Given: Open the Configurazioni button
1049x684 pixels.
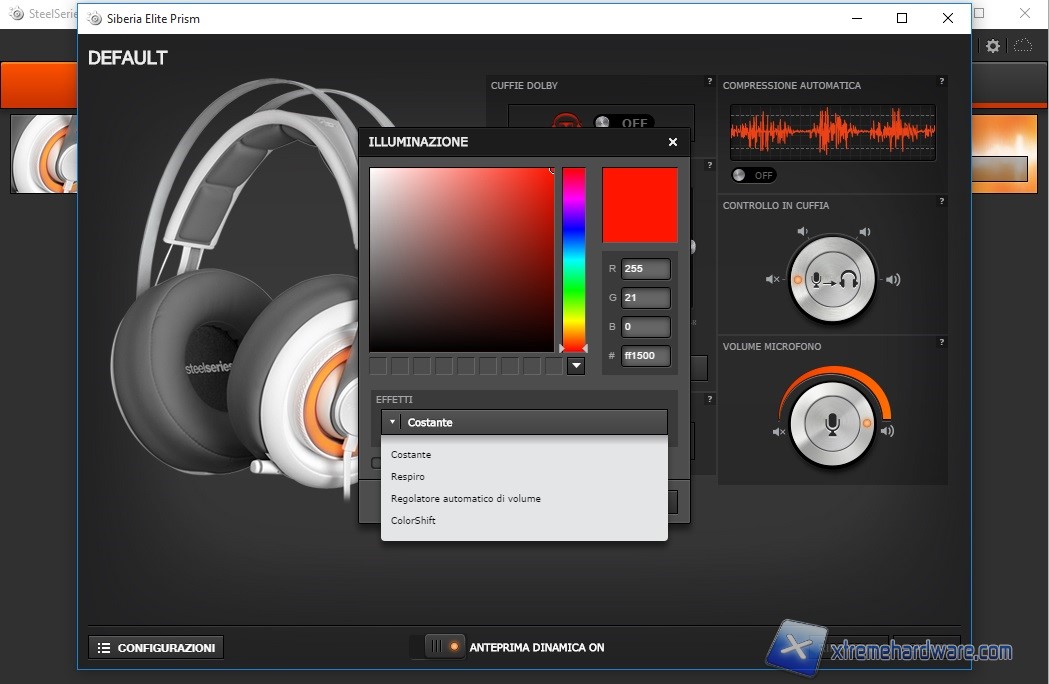Looking at the screenshot, I should [156, 648].
